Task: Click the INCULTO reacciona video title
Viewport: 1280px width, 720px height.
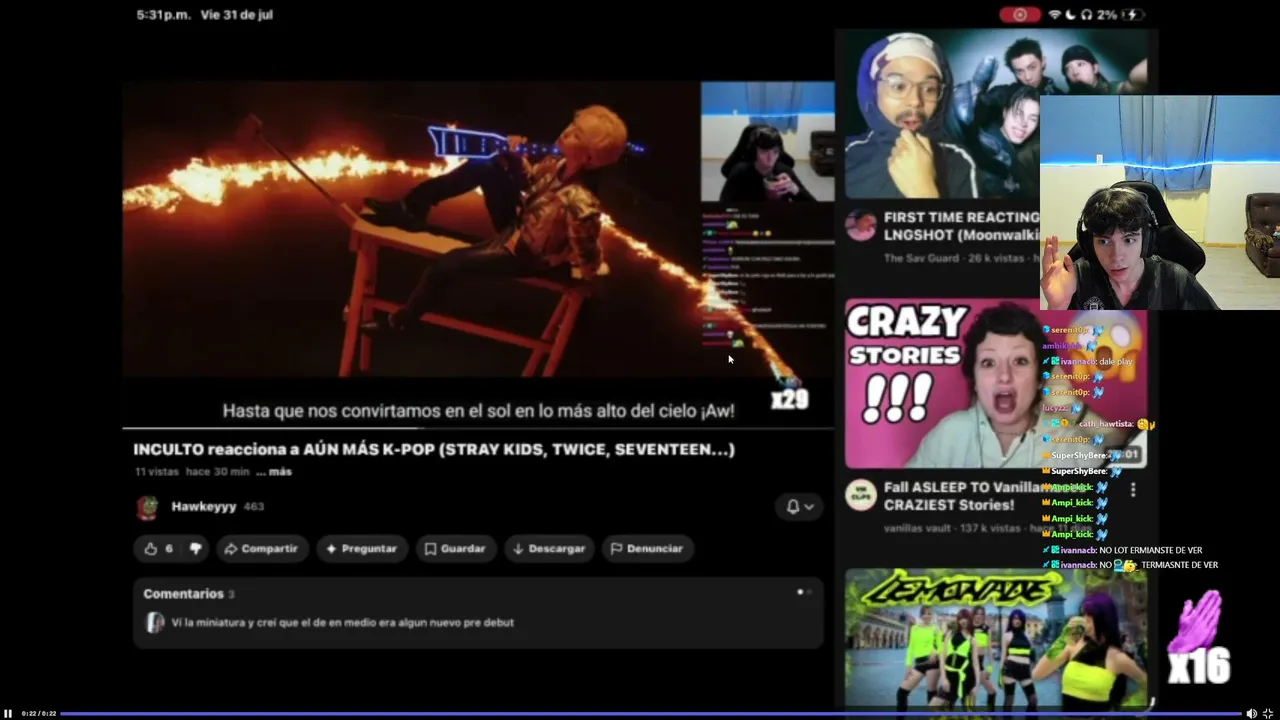Action: [434, 449]
